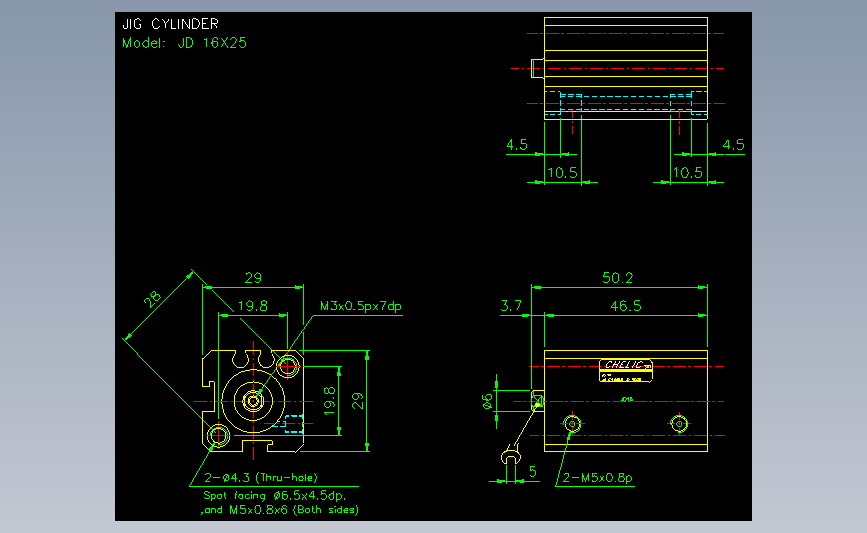Click the 'JIG CYLINDER' title text
Screen dimensions: 867x533
tap(170, 24)
